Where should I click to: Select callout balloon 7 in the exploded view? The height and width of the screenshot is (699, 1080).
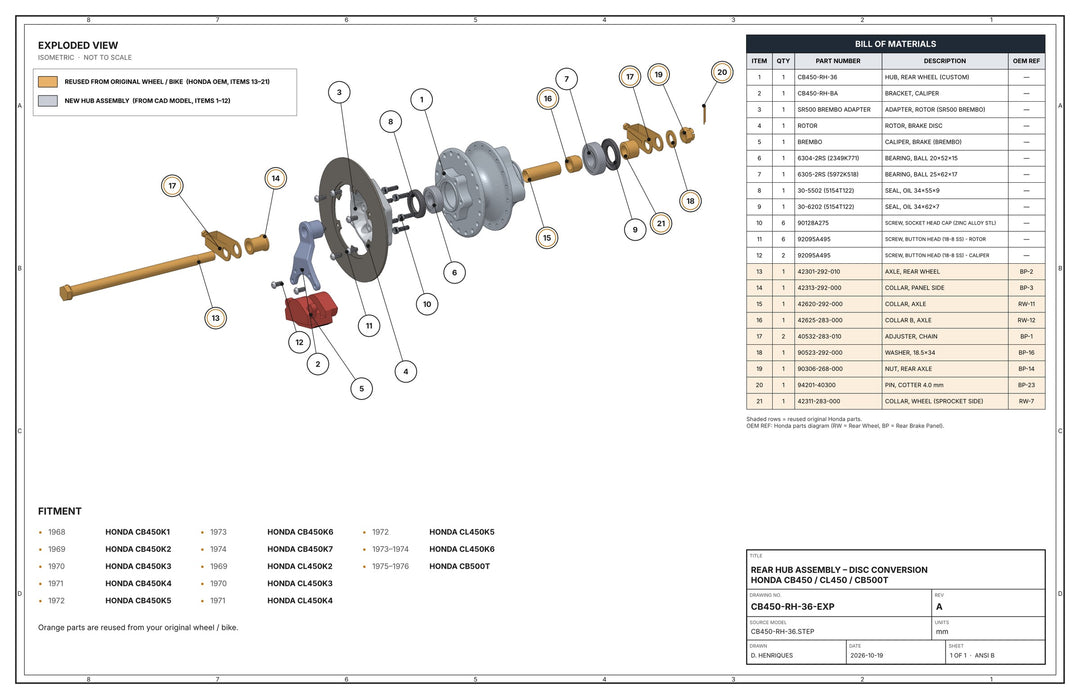click(566, 79)
